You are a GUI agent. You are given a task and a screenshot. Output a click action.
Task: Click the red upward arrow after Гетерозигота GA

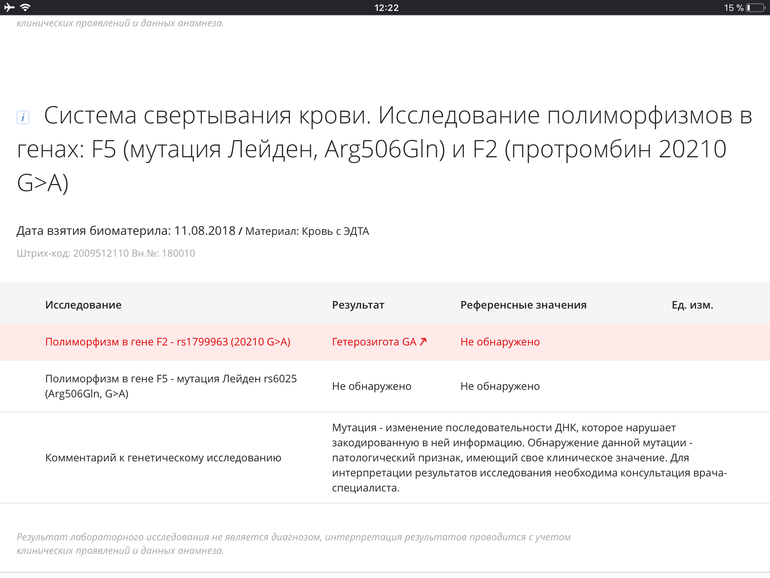pyautogui.click(x=423, y=342)
